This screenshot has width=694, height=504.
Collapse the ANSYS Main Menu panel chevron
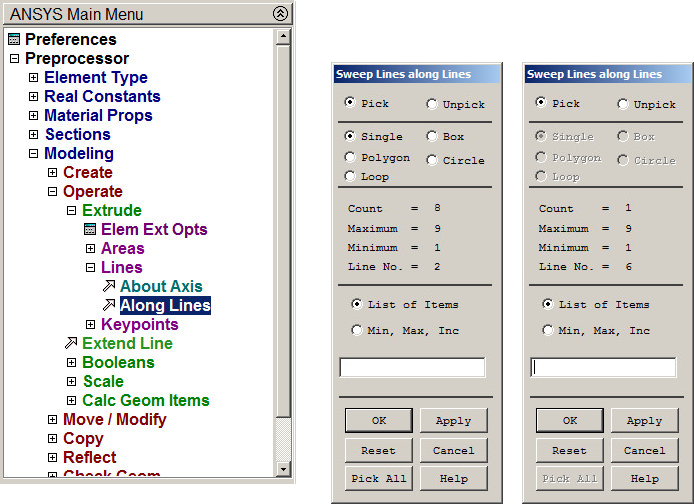280,14
